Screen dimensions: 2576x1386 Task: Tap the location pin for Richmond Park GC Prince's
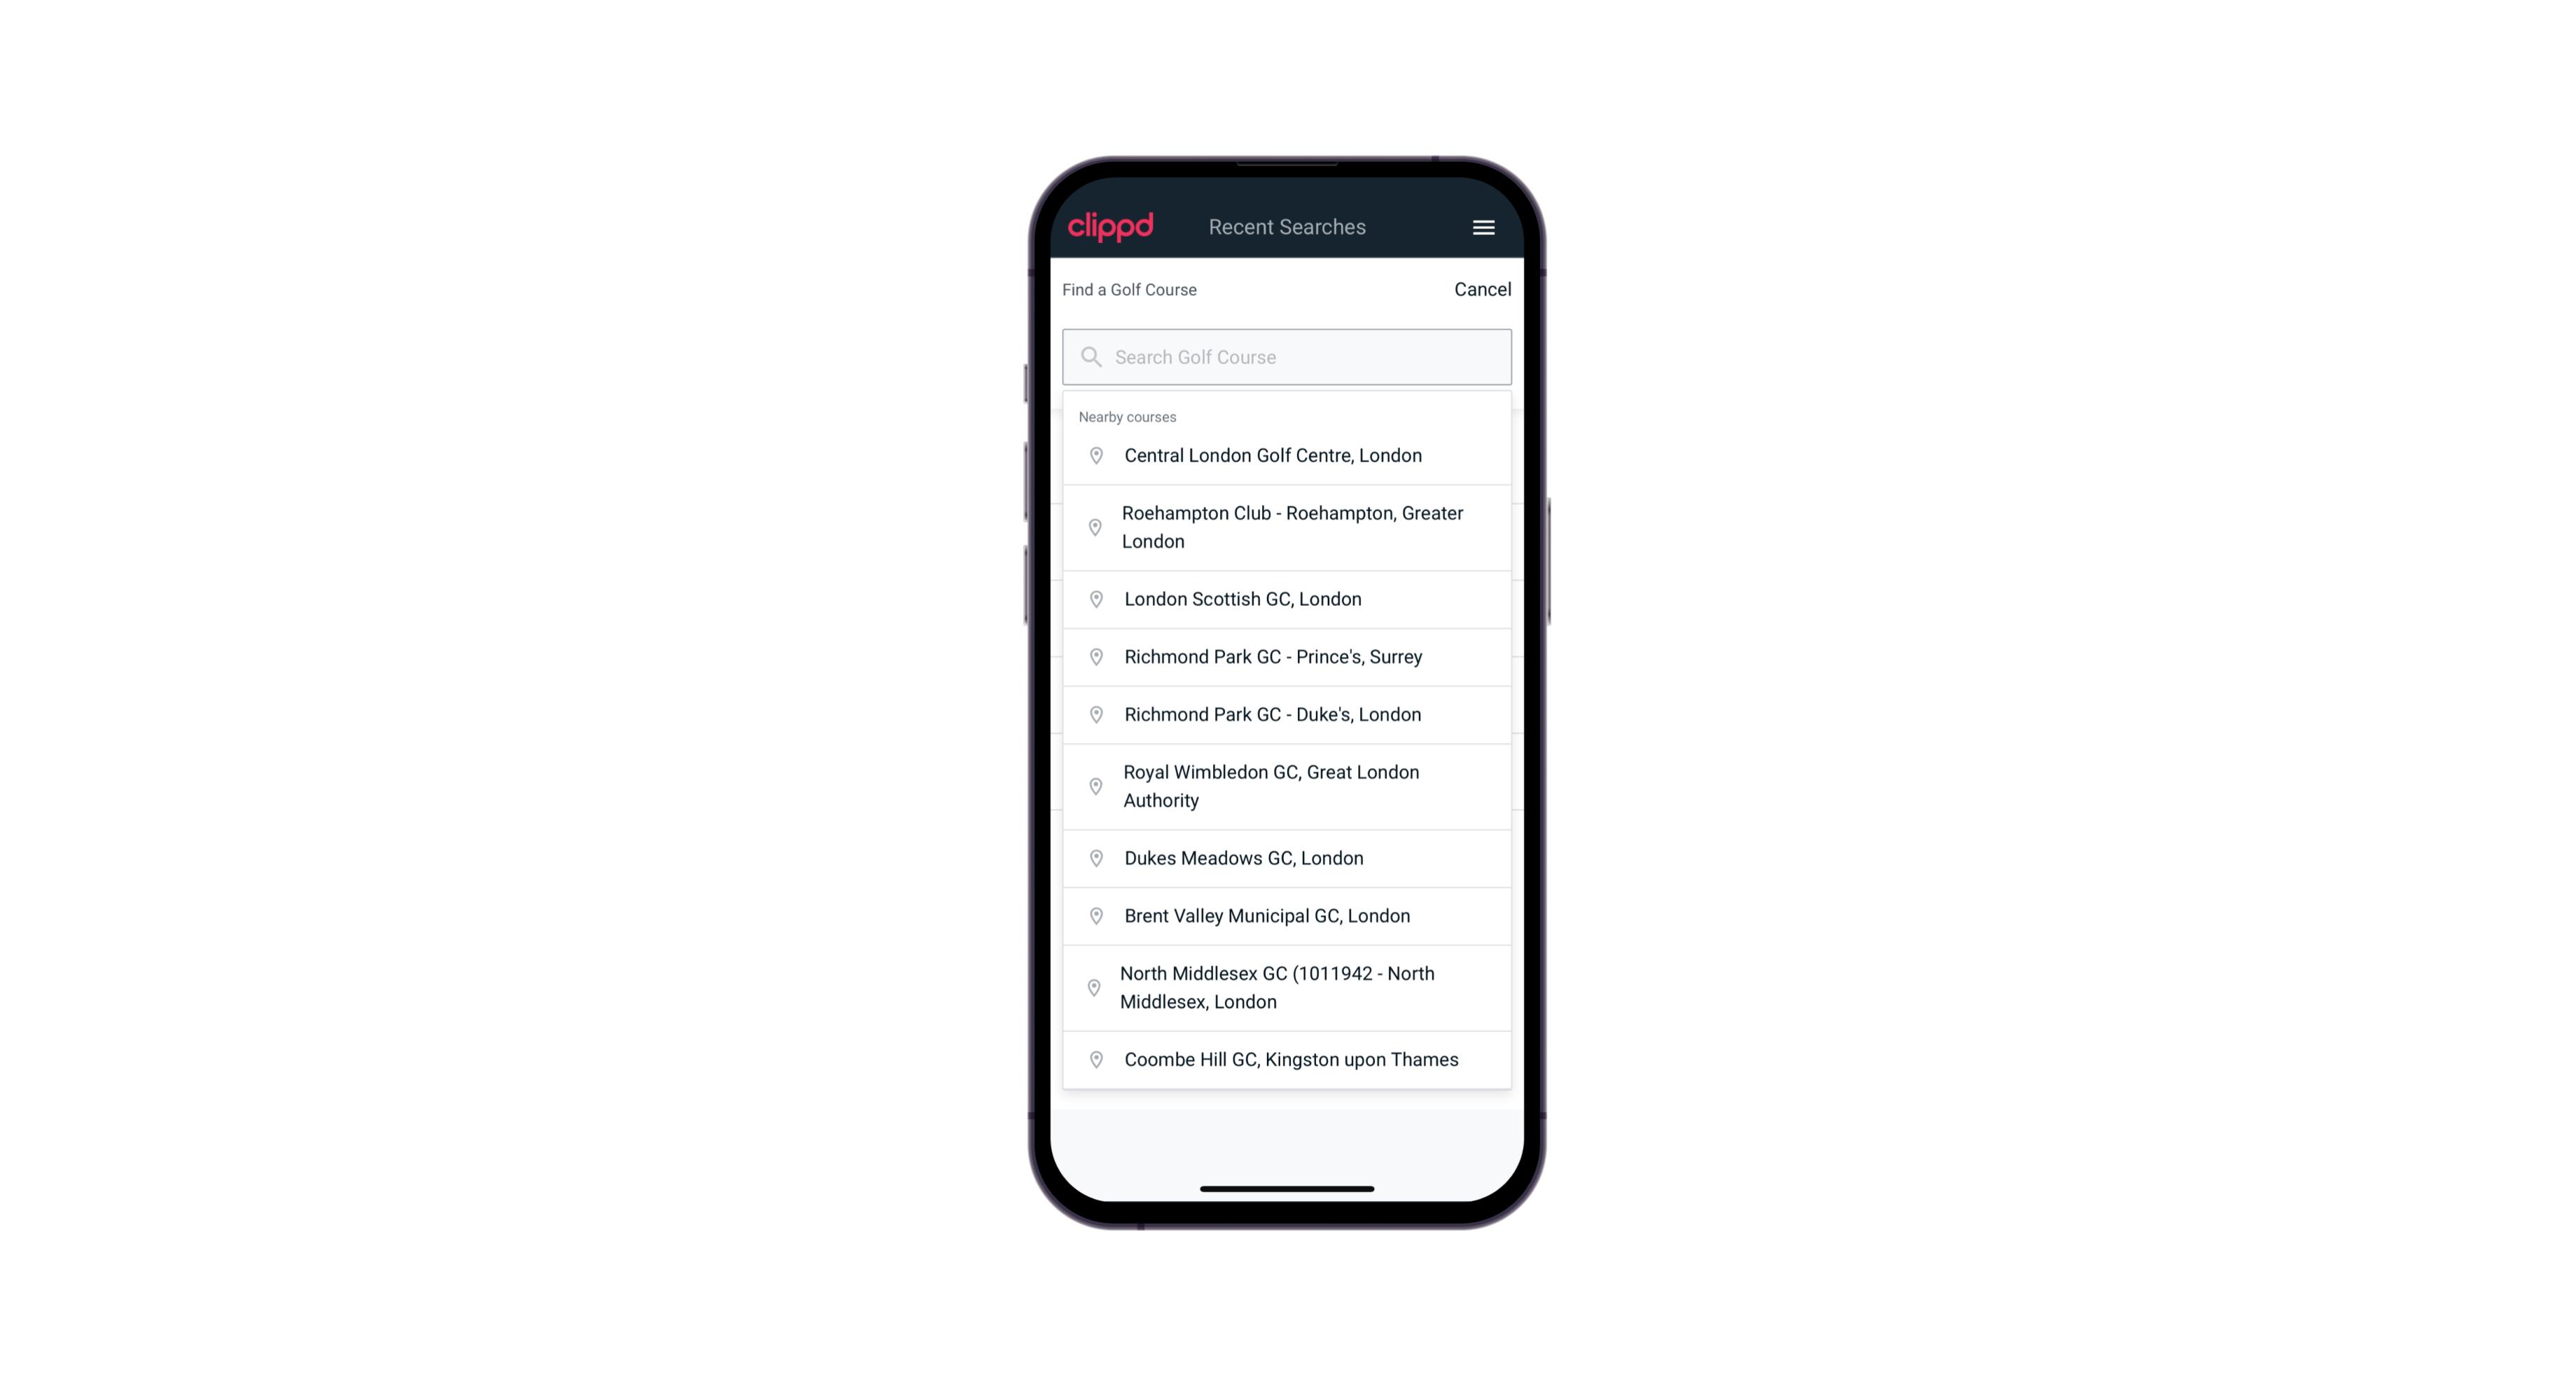pyautogui.click(x=1095, y=656)
